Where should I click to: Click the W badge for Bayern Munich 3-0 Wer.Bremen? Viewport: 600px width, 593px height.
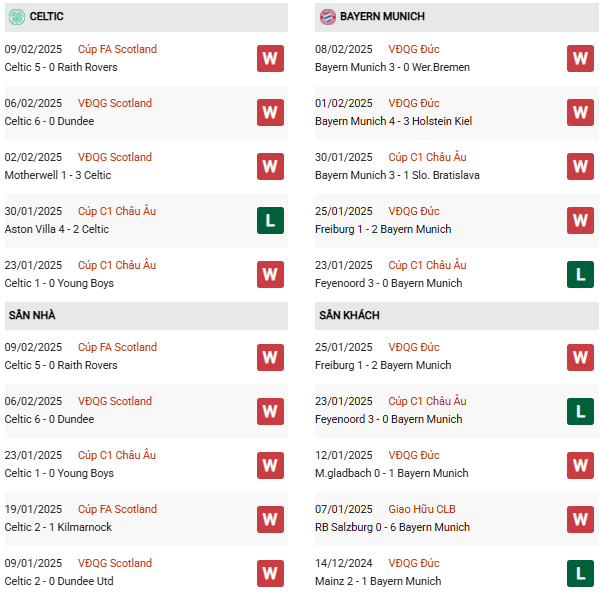point(580,58)
